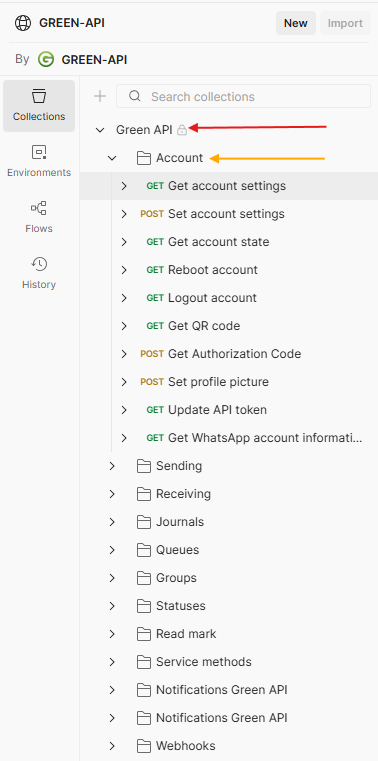
Task: Select the Webhooks folder name
Action: click(x=186, y=746)
